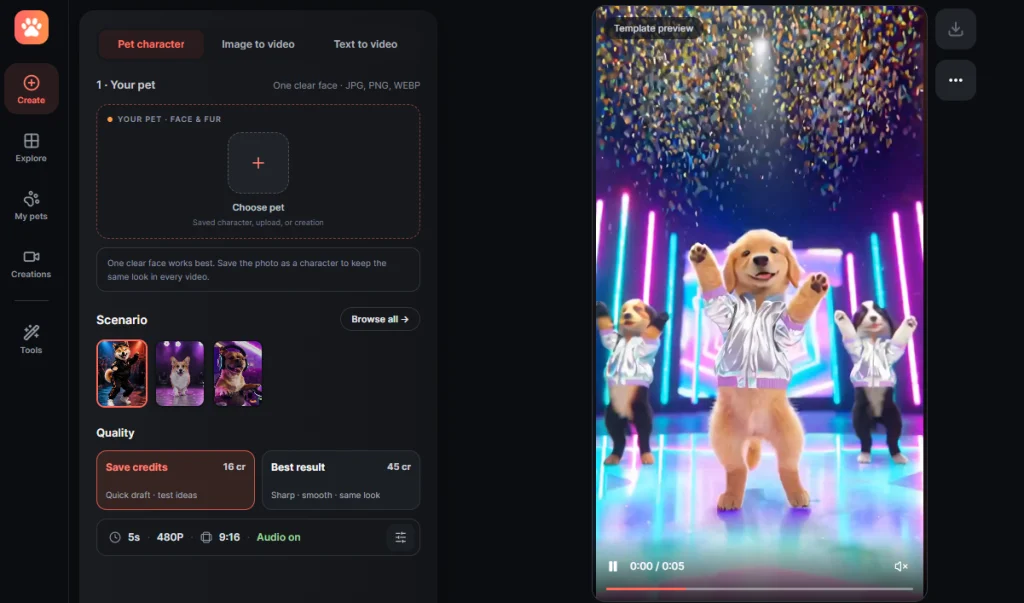Click the paw logo icon

click(31, 27)
